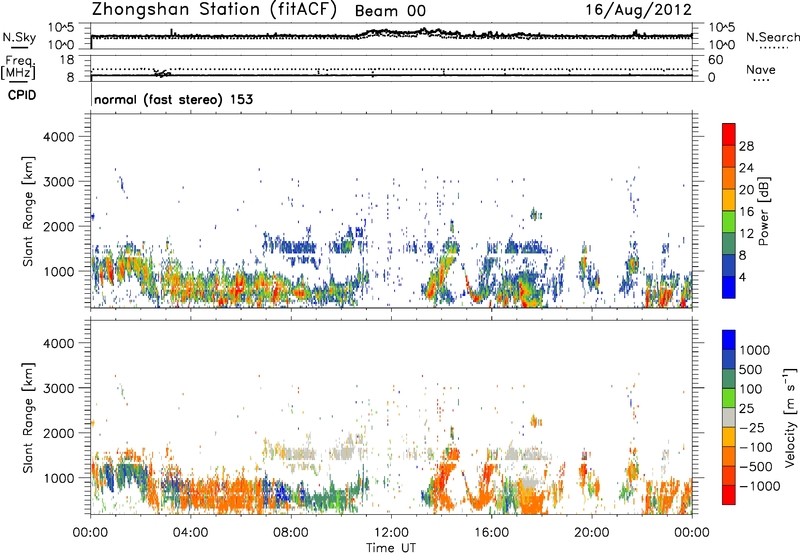Click the 'N.Sky' legend label

click(19, 37)
